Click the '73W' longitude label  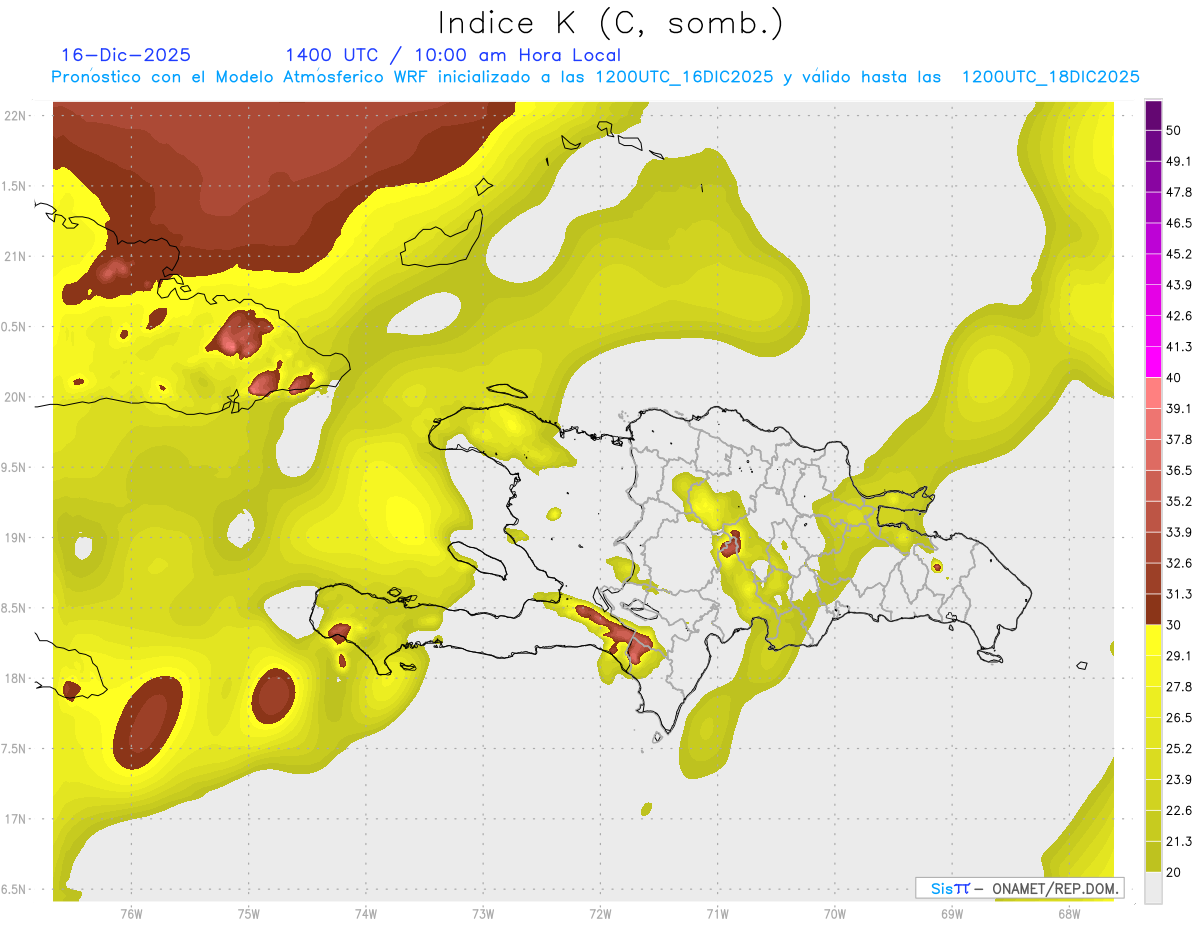tap(483, 914)
